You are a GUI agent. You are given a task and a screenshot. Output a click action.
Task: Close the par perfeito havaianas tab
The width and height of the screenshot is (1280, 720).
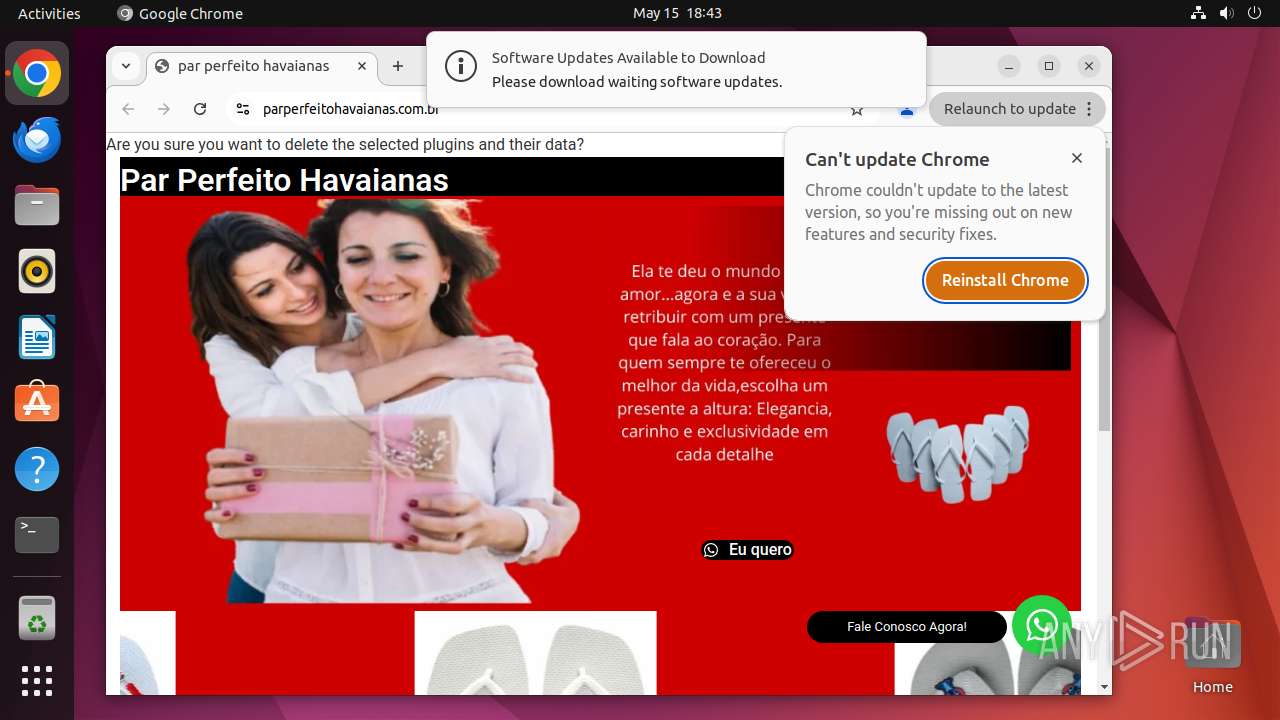[x=362, y=66]
